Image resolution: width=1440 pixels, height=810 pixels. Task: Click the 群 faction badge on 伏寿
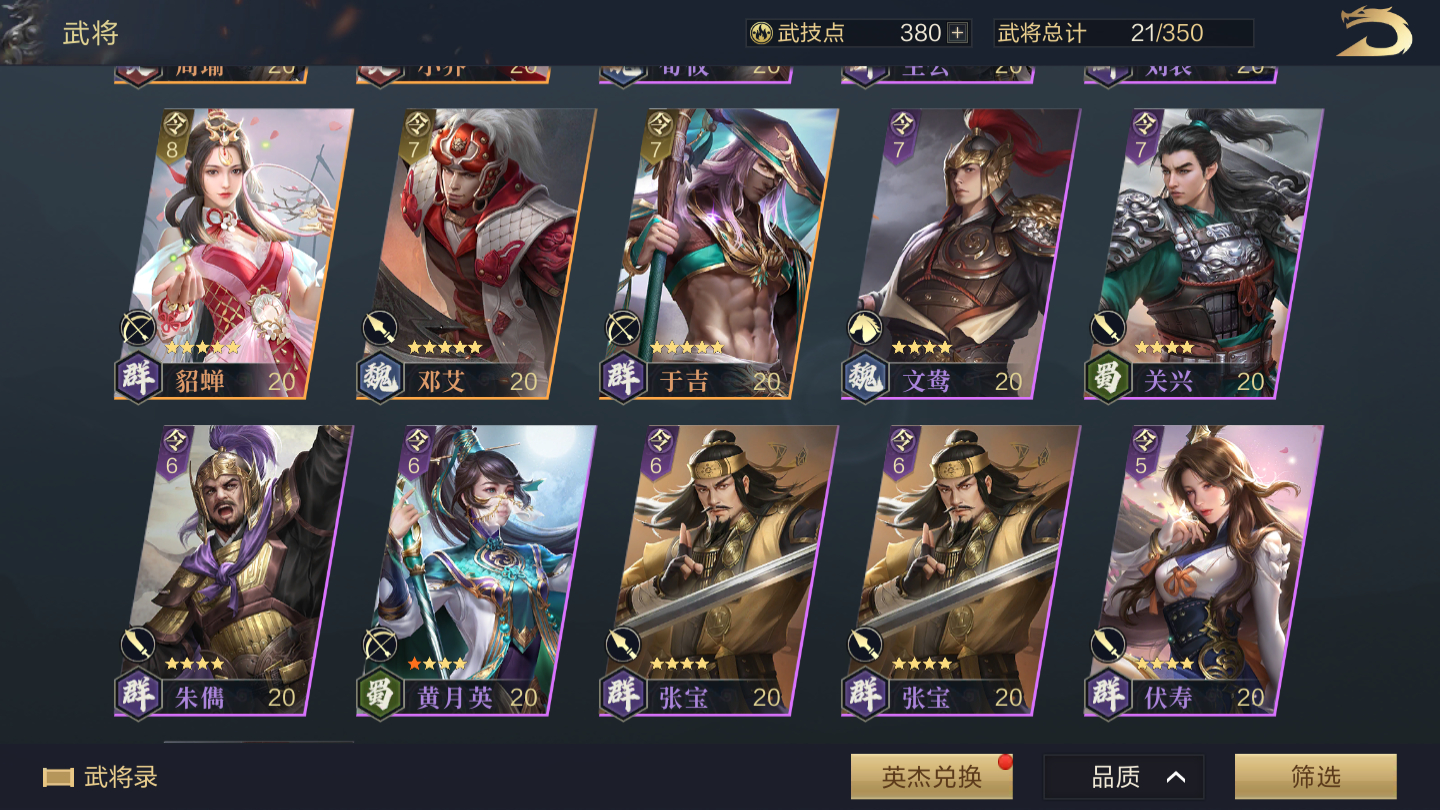(1108, 696)
